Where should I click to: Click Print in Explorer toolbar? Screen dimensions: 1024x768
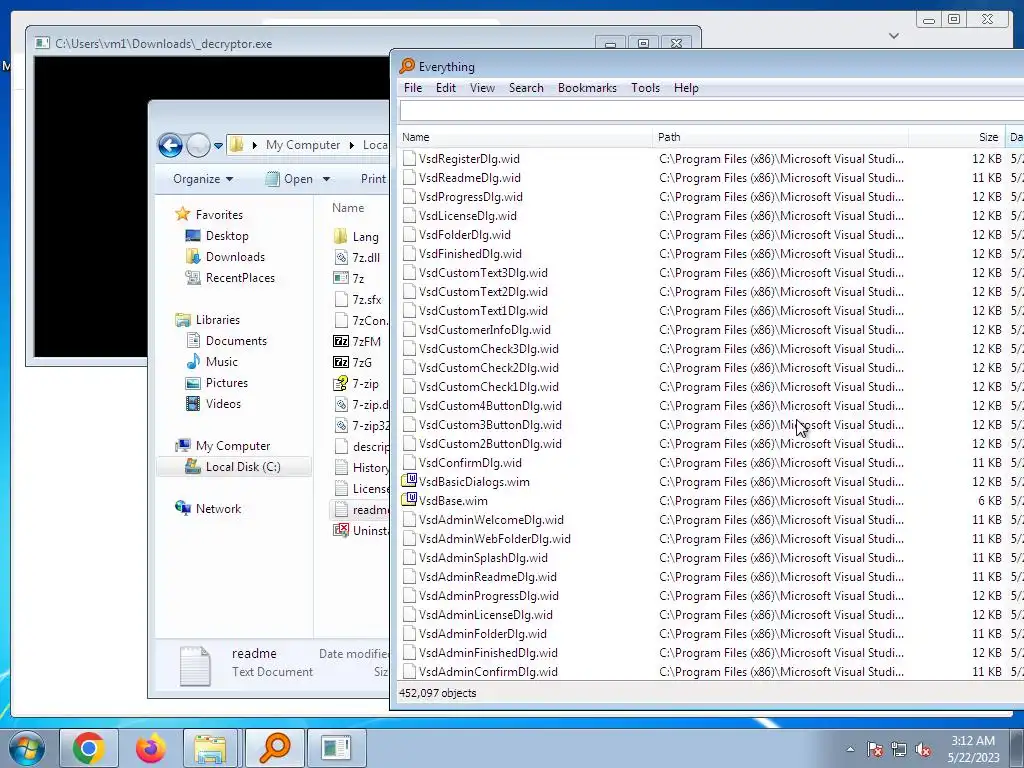tap(373, 179)
